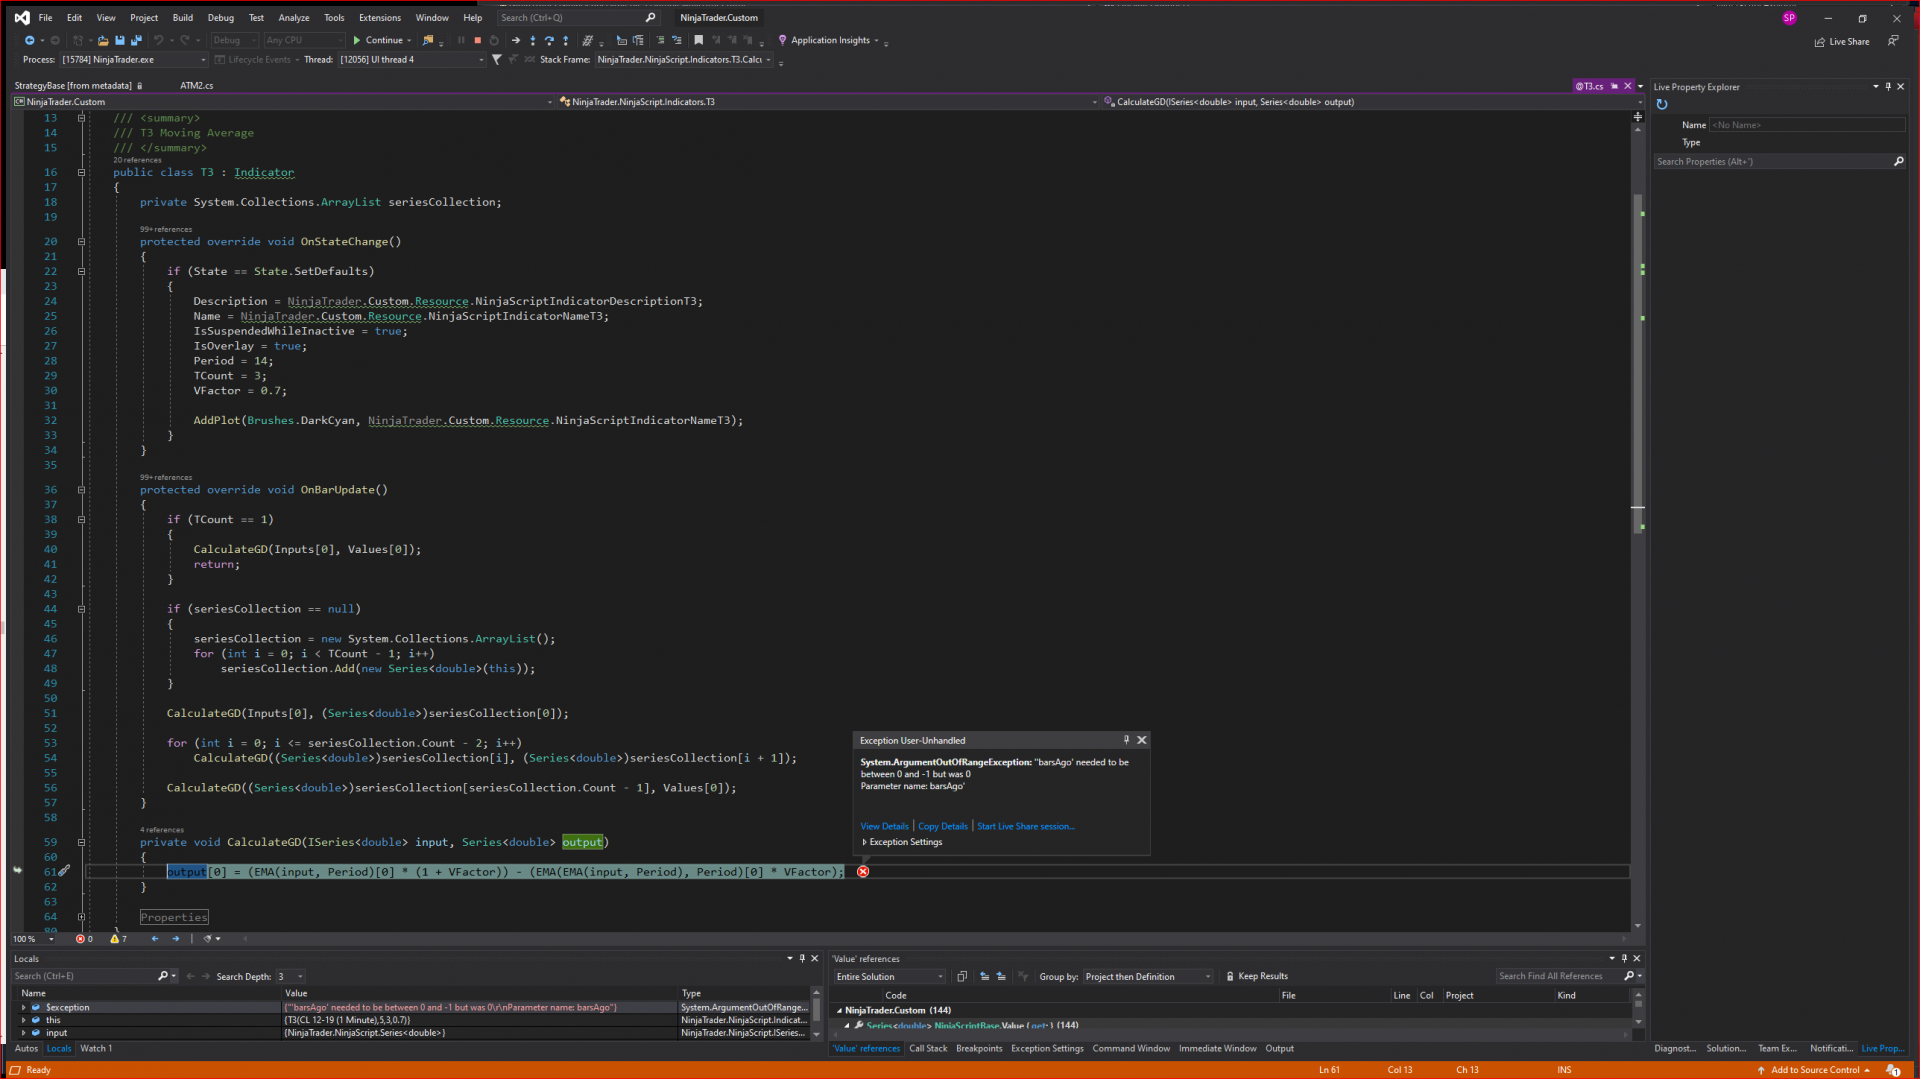Click the Step Into icon
The image size is (1920, 1079).
(x=532, y=40)
